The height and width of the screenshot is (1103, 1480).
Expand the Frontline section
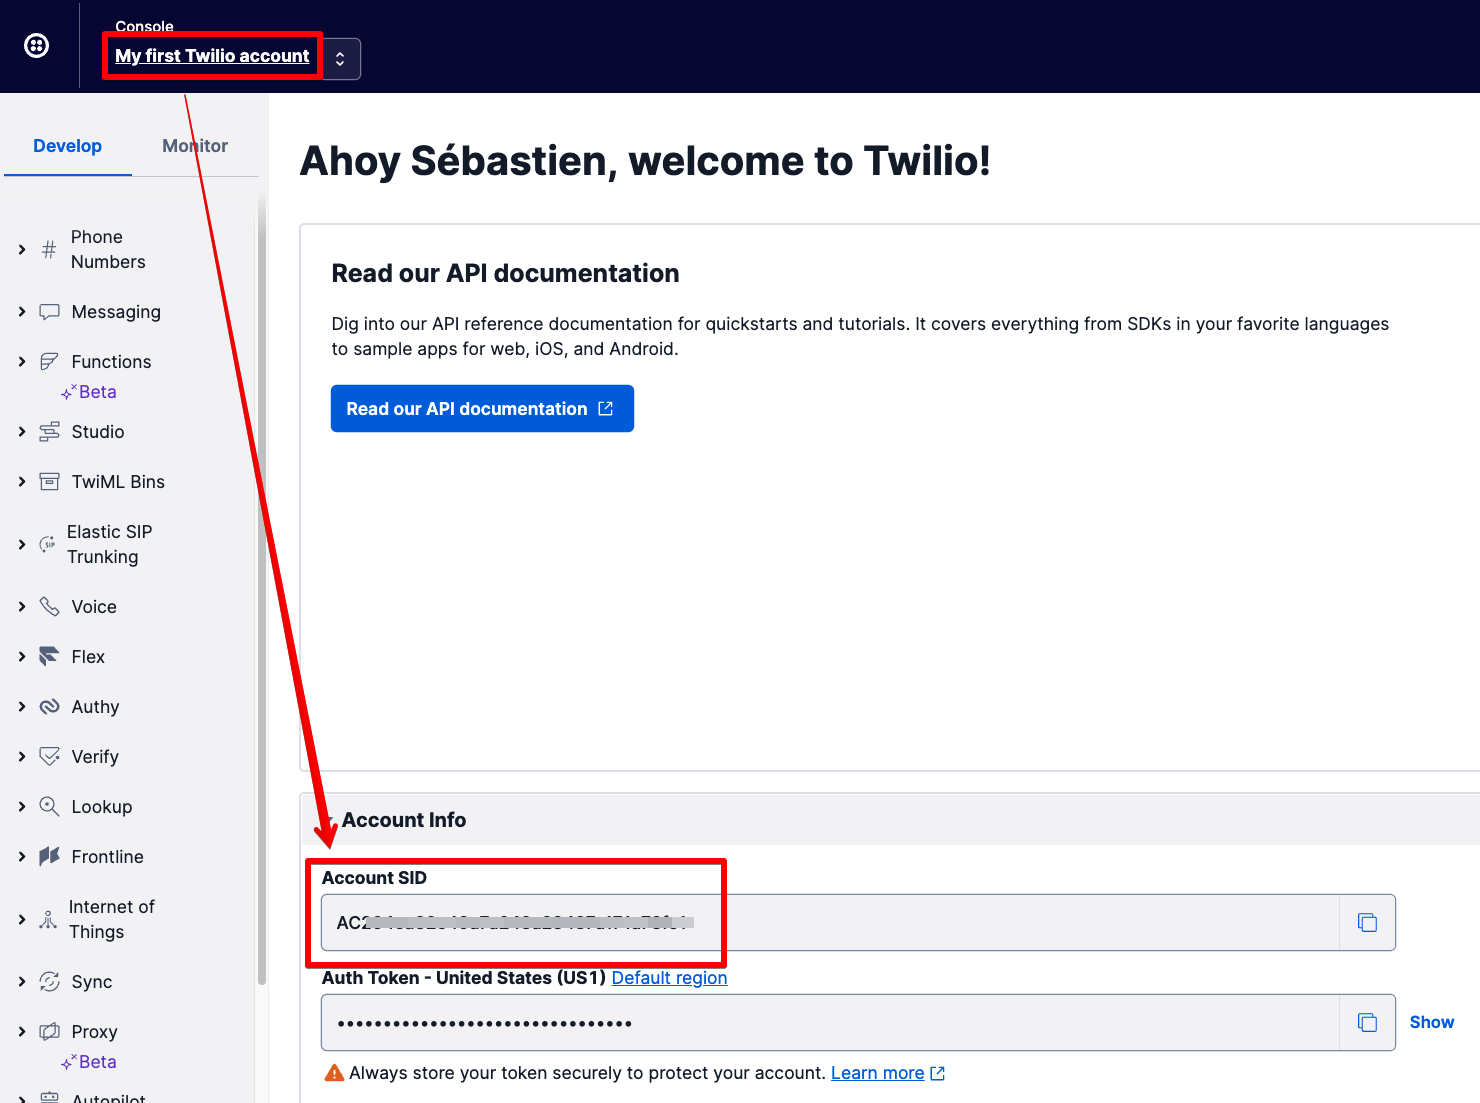pos(22,857)
